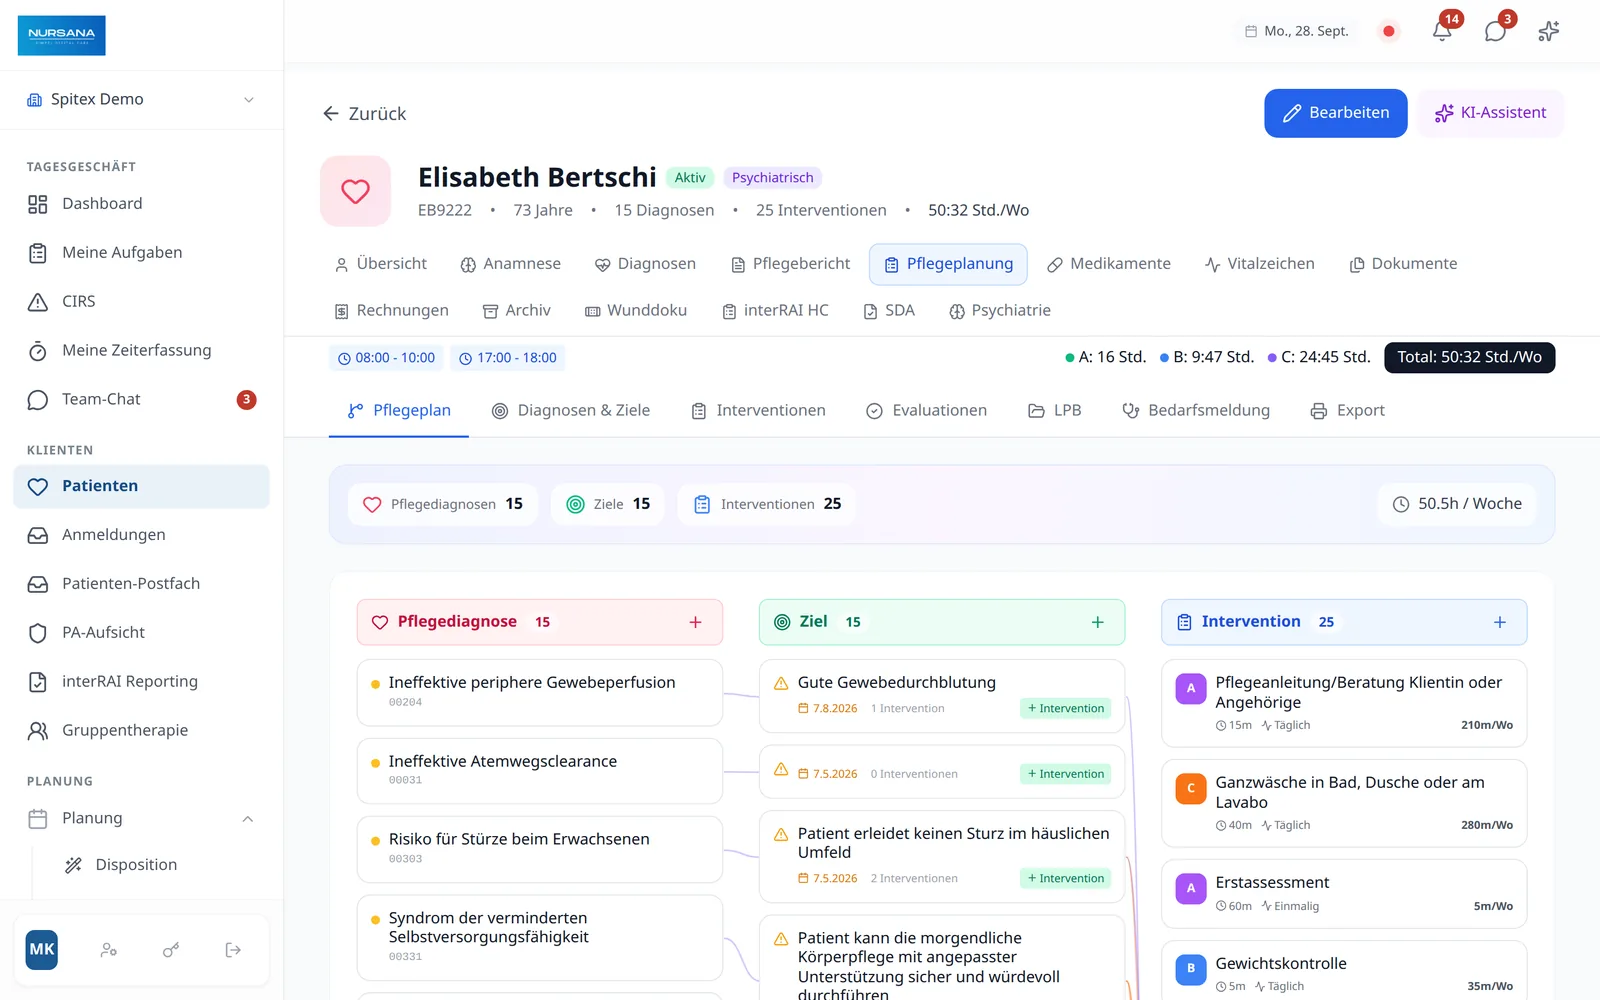Click the user settings icon in sidebar footer
The height and width of the screenshot is (1000, 1600).
[x=109, y=950]
